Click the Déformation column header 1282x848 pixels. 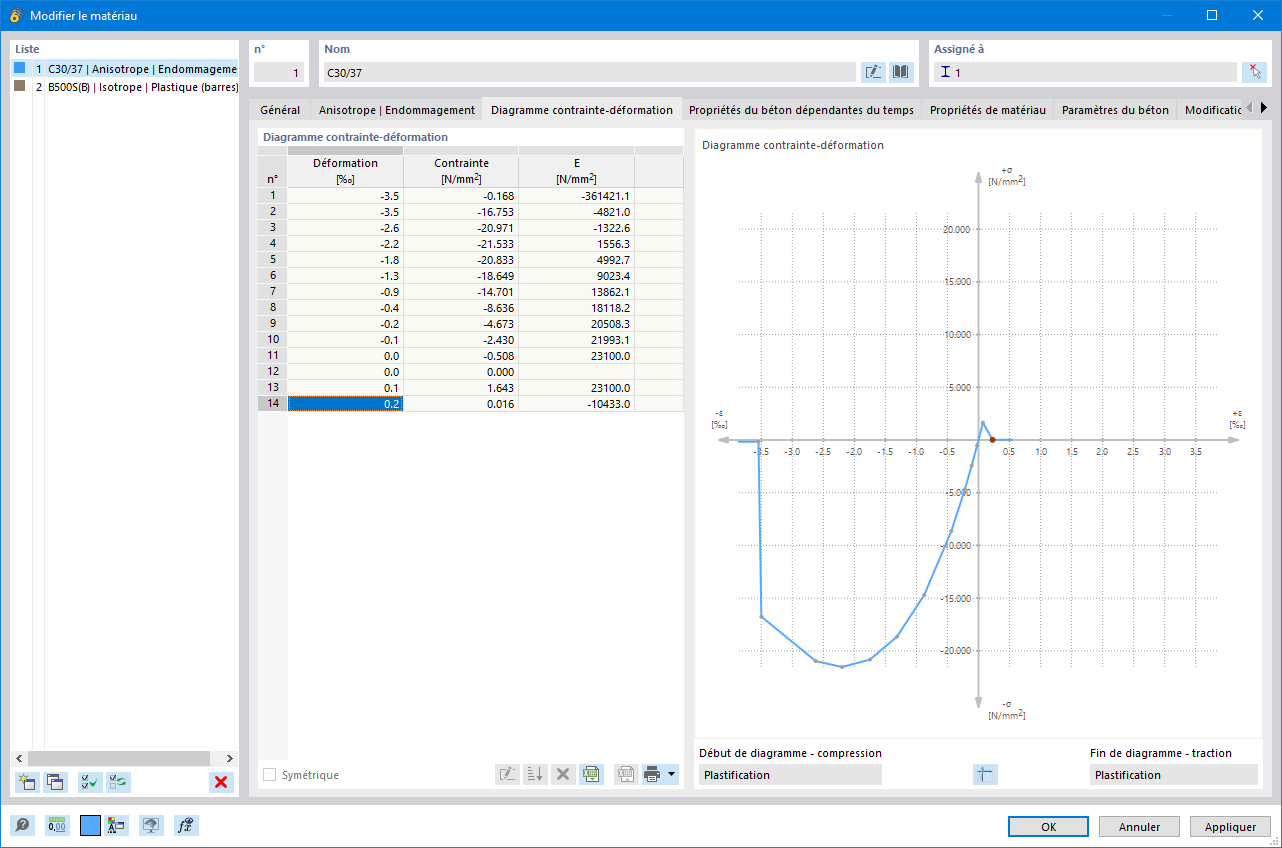tap(345, 171)
